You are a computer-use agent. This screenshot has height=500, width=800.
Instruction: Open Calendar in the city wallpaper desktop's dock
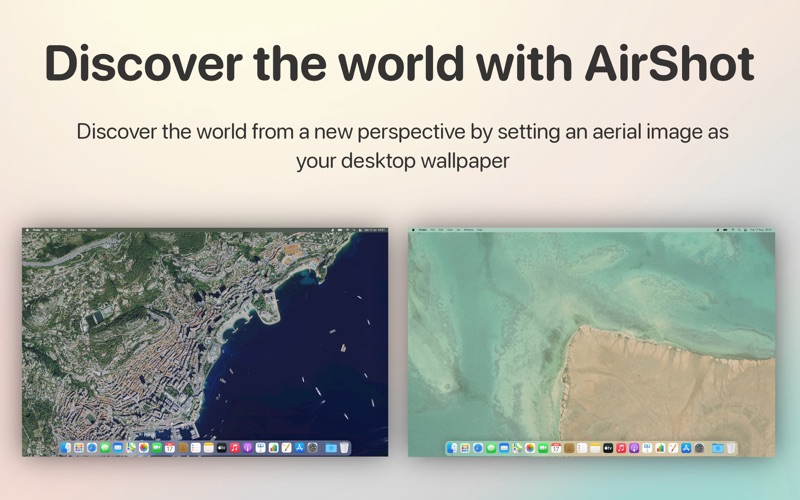[170, 447]
